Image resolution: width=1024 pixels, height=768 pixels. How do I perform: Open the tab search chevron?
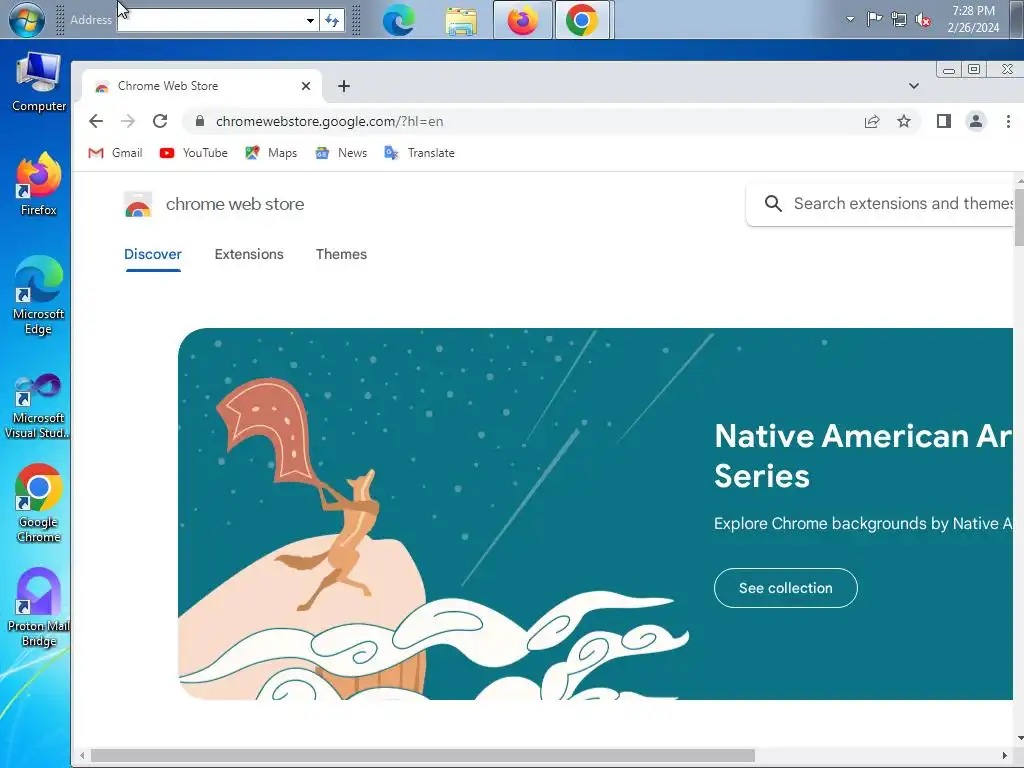[914, 86]
